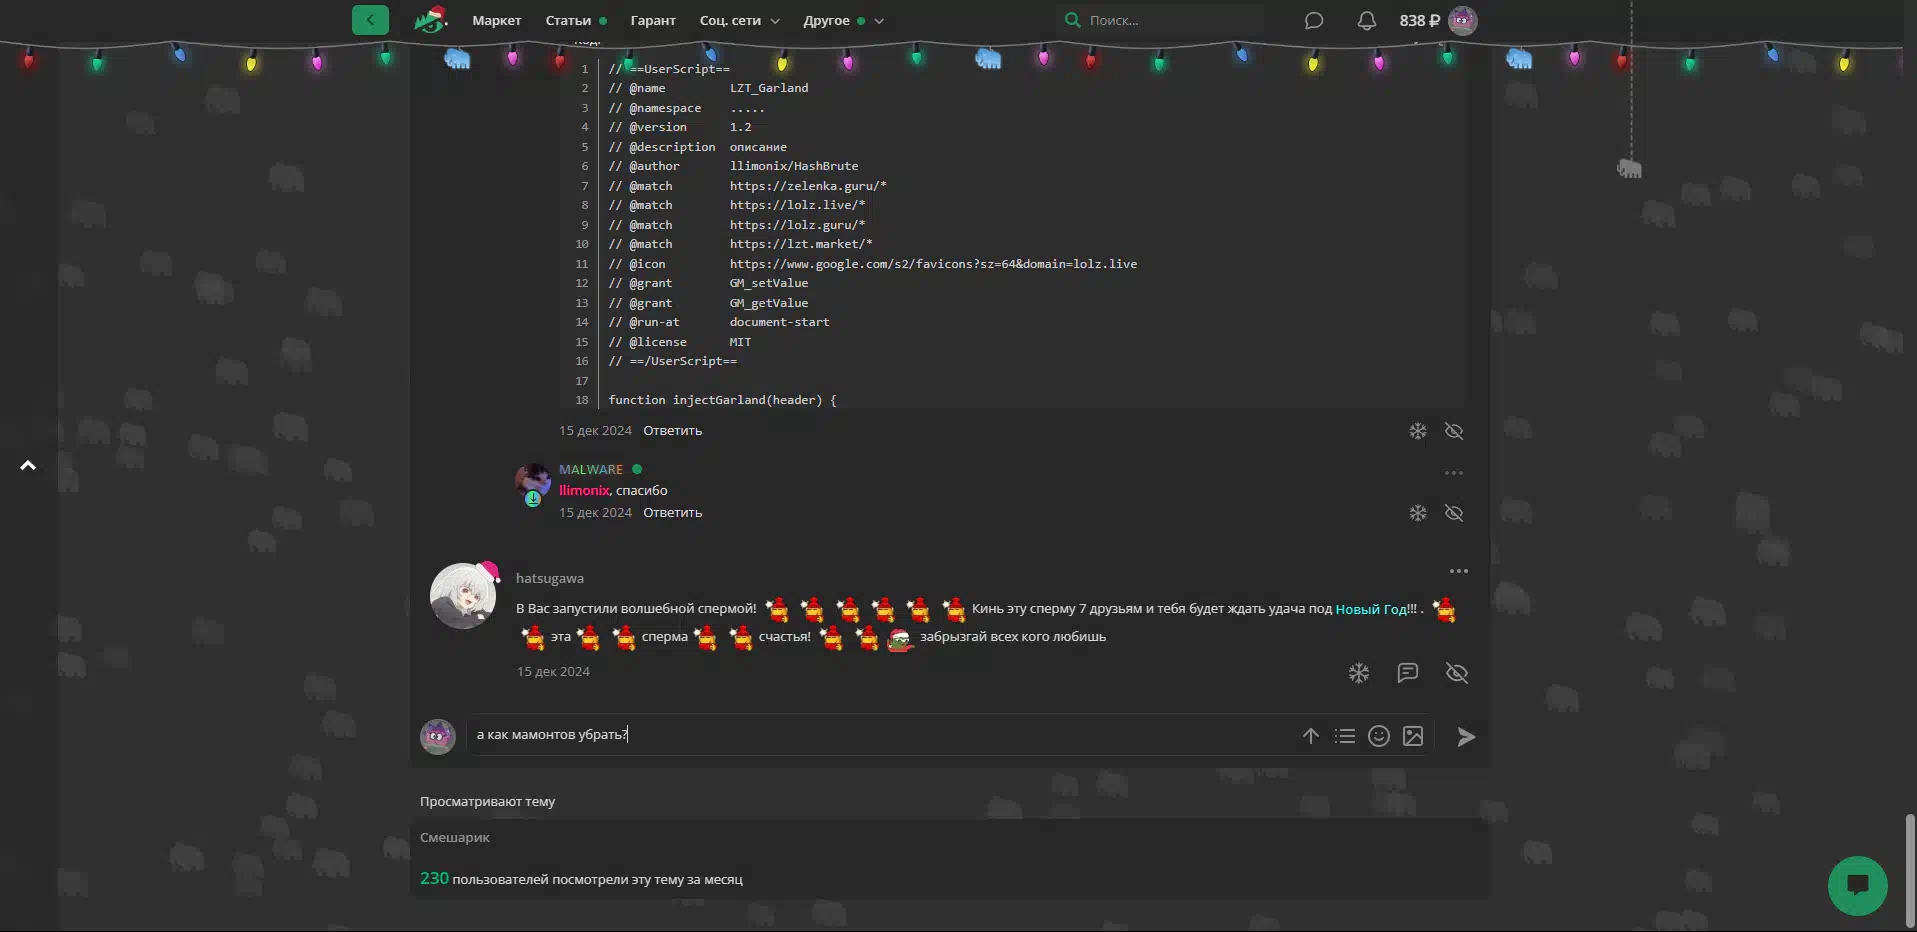Expand the Другое dropdown menu
This screenshot has width=1917, height=932.
pos(843,21)
